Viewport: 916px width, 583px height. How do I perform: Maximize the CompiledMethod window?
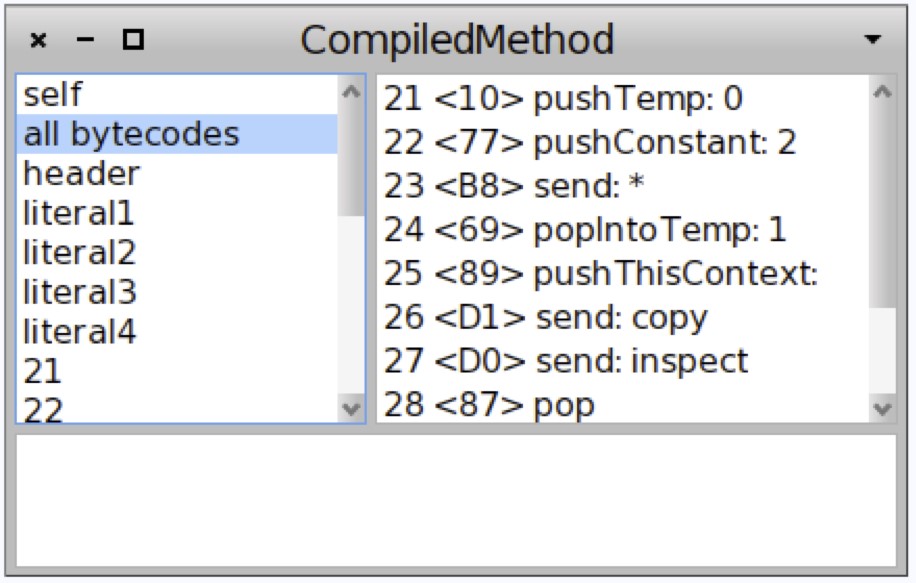(x=132, y=40)
